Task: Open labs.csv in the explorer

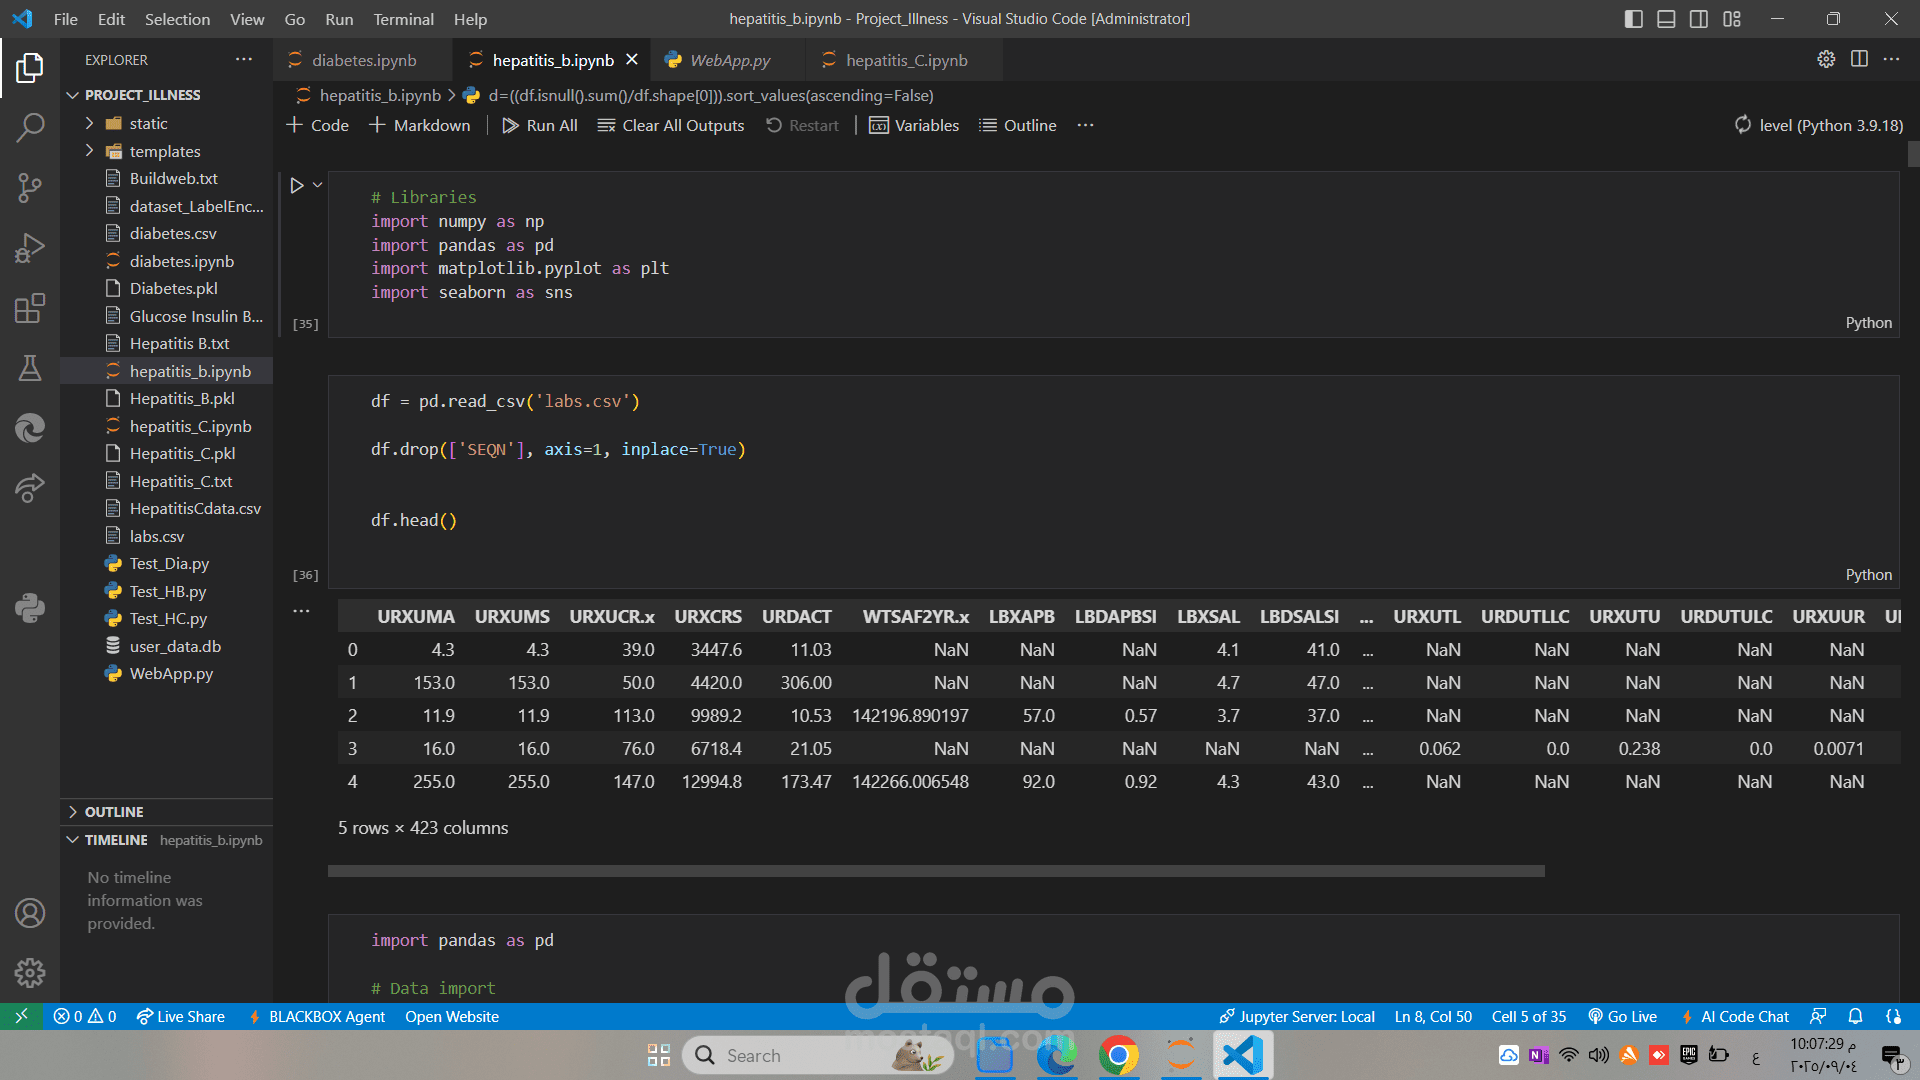Action: point(157,536)
